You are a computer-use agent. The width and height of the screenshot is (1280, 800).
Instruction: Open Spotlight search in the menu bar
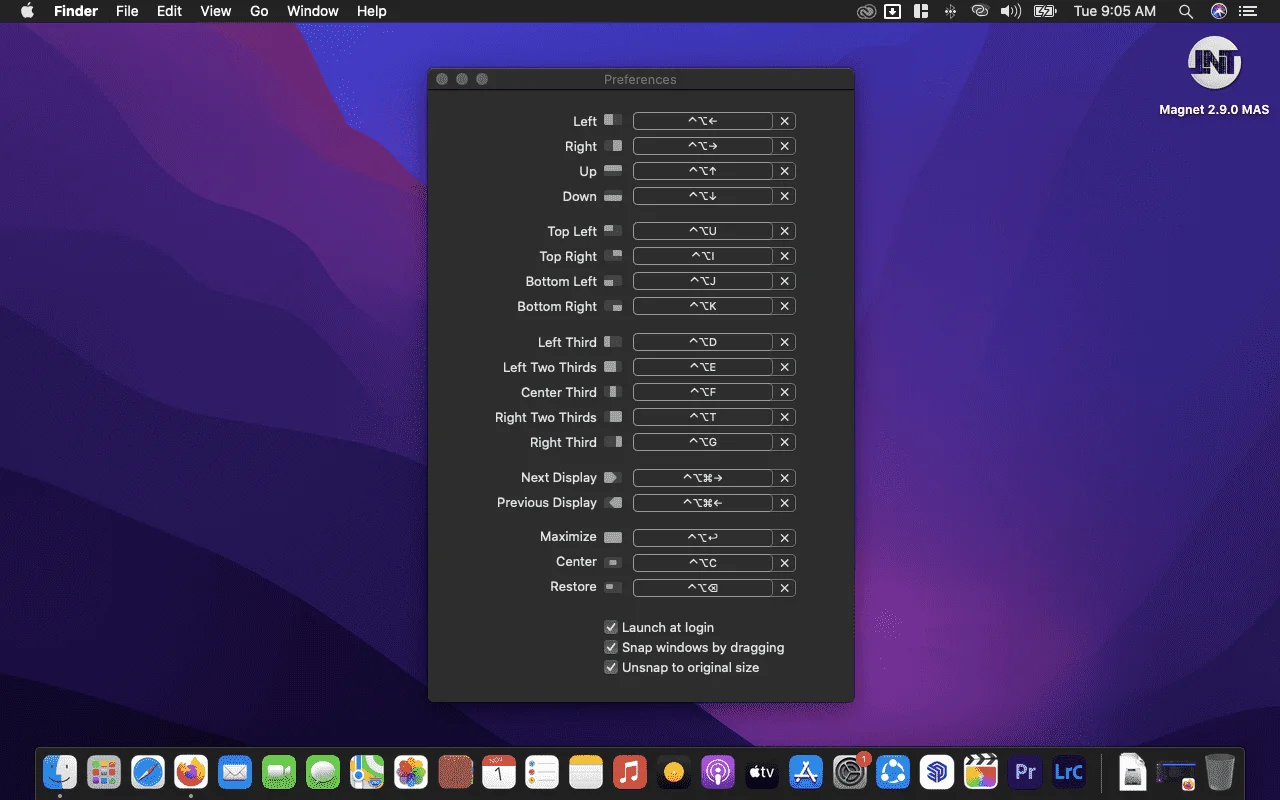click(x=1186, y=11)
